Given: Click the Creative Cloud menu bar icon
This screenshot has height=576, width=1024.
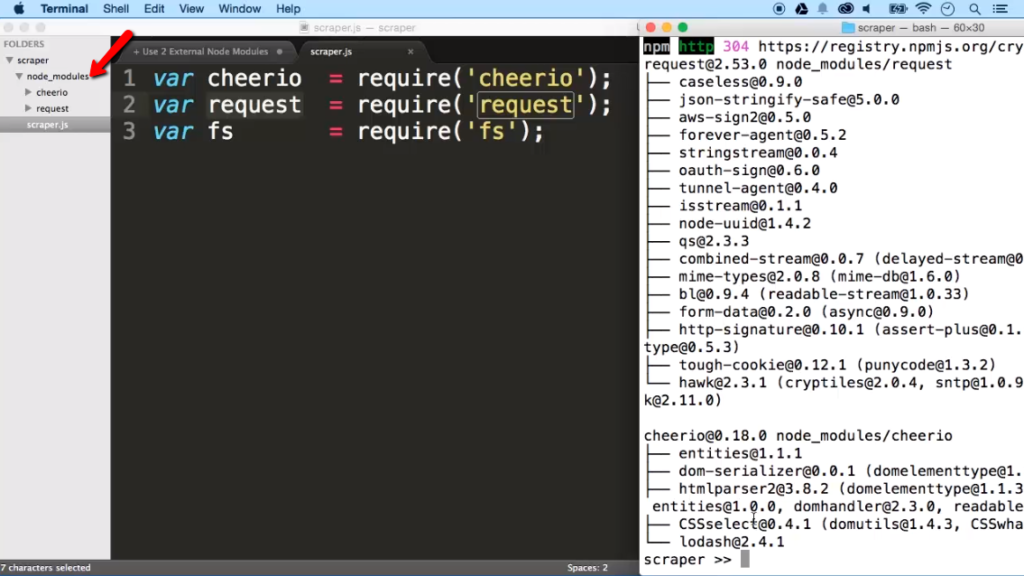Looking at the screenshot, I should click(846, 9).
